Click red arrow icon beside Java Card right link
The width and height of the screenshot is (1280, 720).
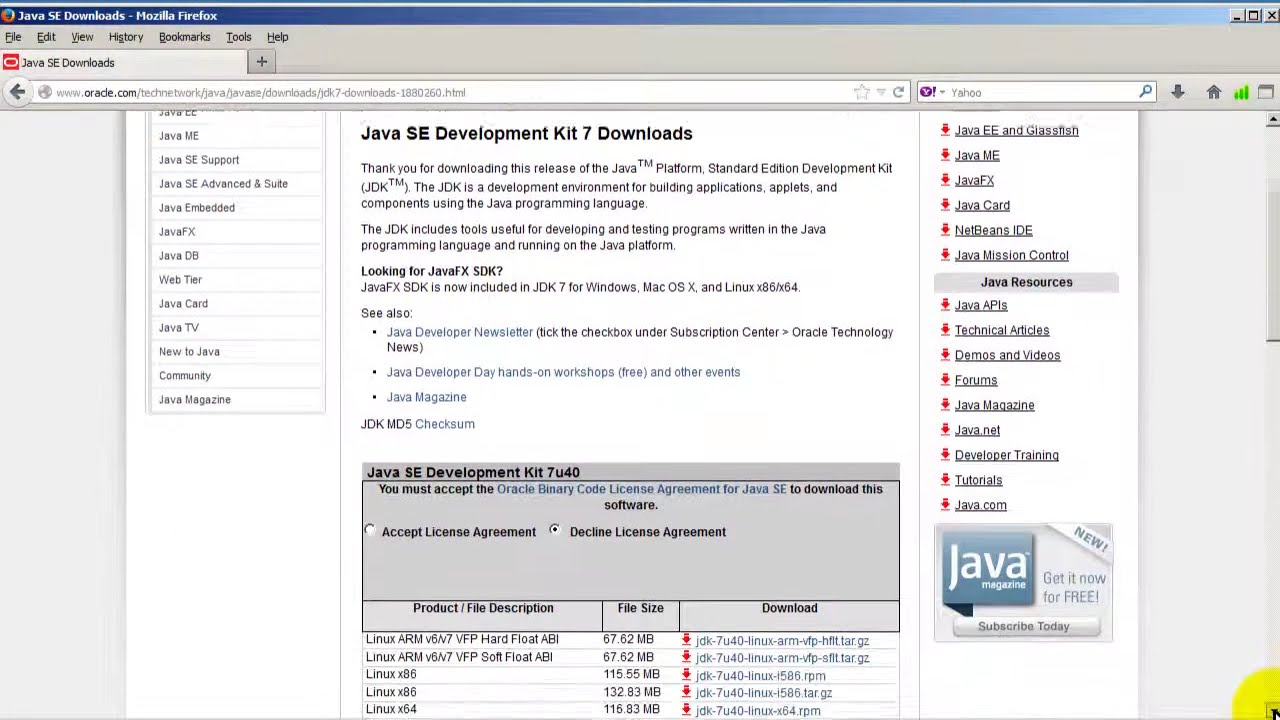945,205
